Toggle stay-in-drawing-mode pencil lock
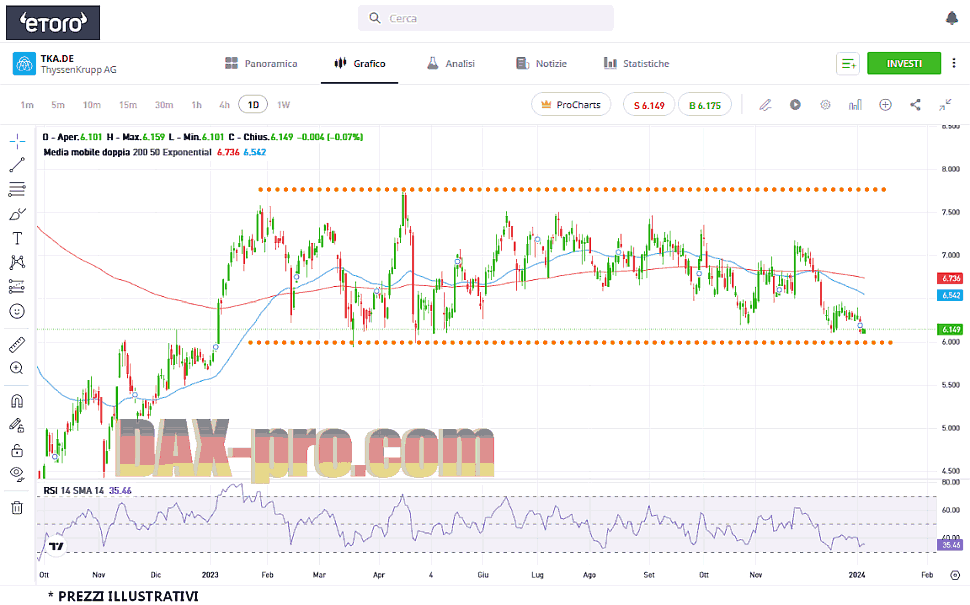 click(17, 426)
